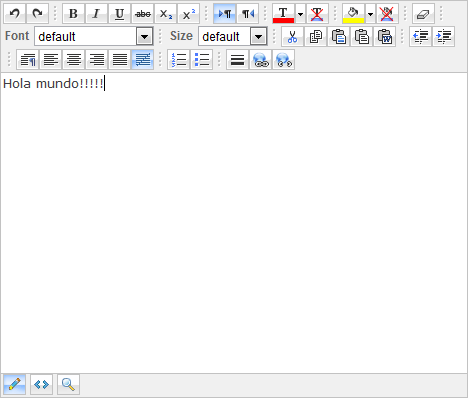Undo the last edit
Screen dimensions: 468x398
[14, 13]
